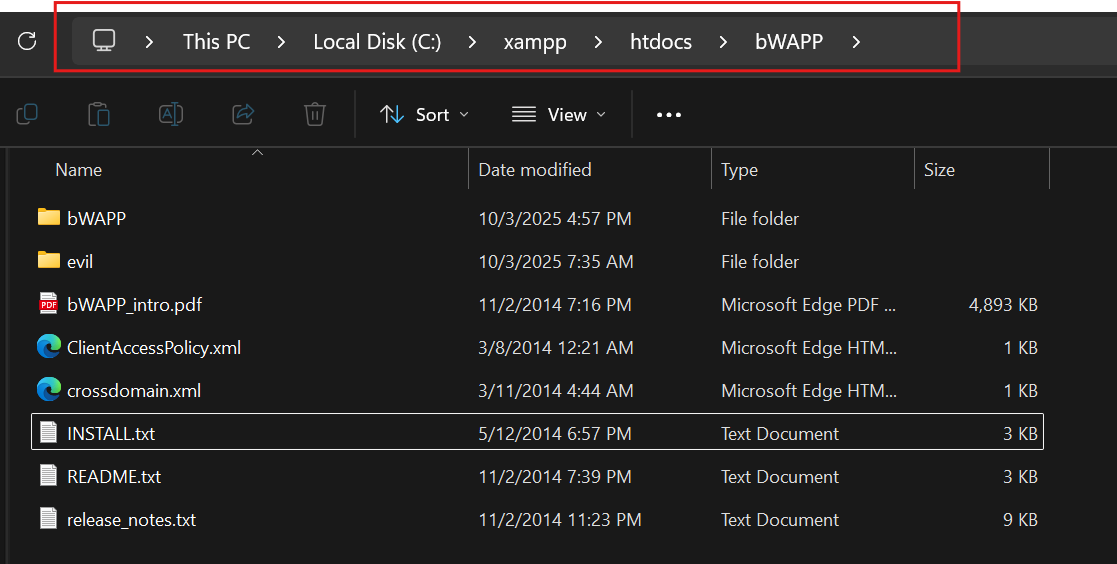Screen dimensions: 1117x564
Task: Navigate to htdocs in breadcrumb
Action: click(660, 42)
